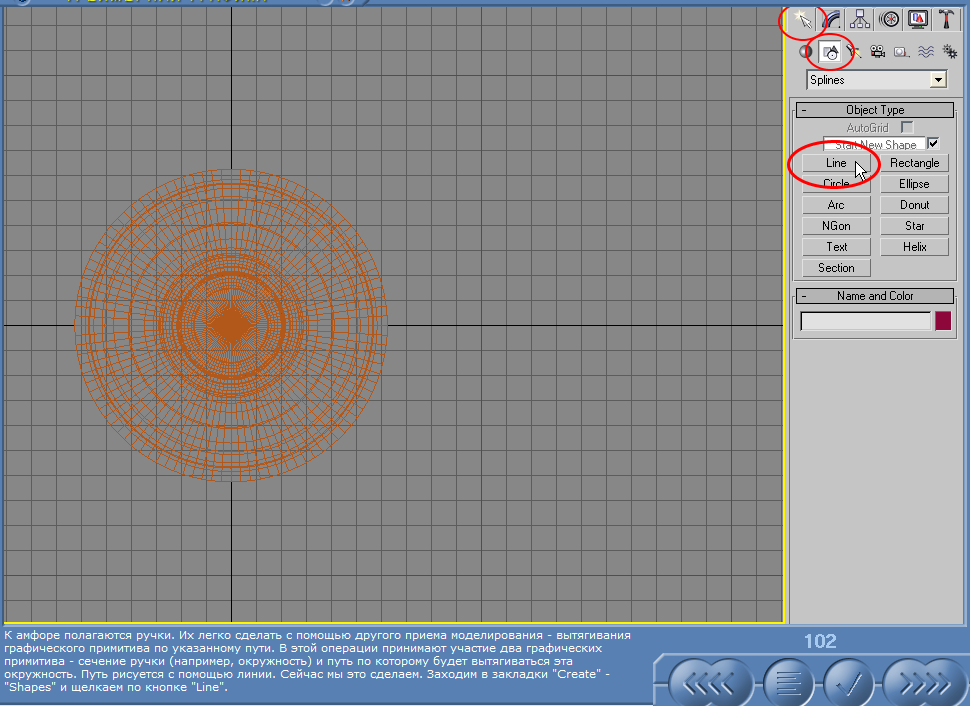Click the NGon spline button

836,226
